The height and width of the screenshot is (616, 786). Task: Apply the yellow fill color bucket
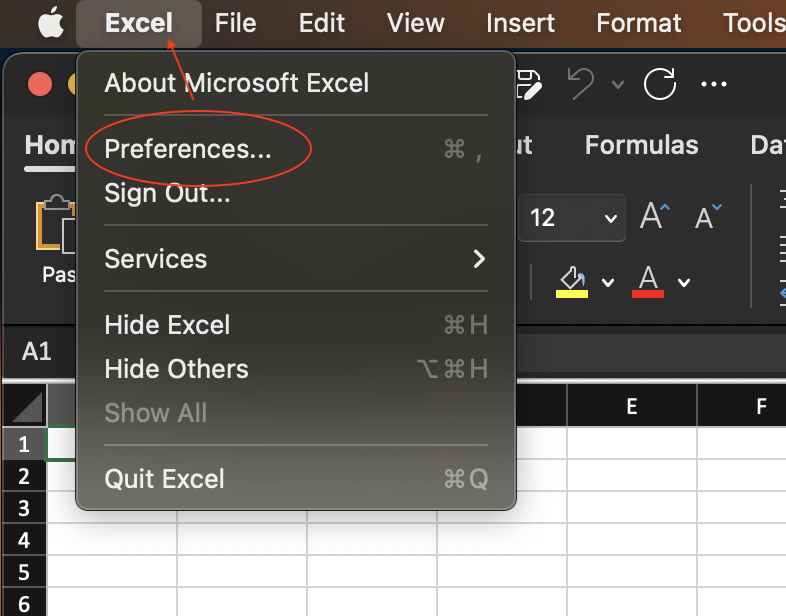(571, 281)
